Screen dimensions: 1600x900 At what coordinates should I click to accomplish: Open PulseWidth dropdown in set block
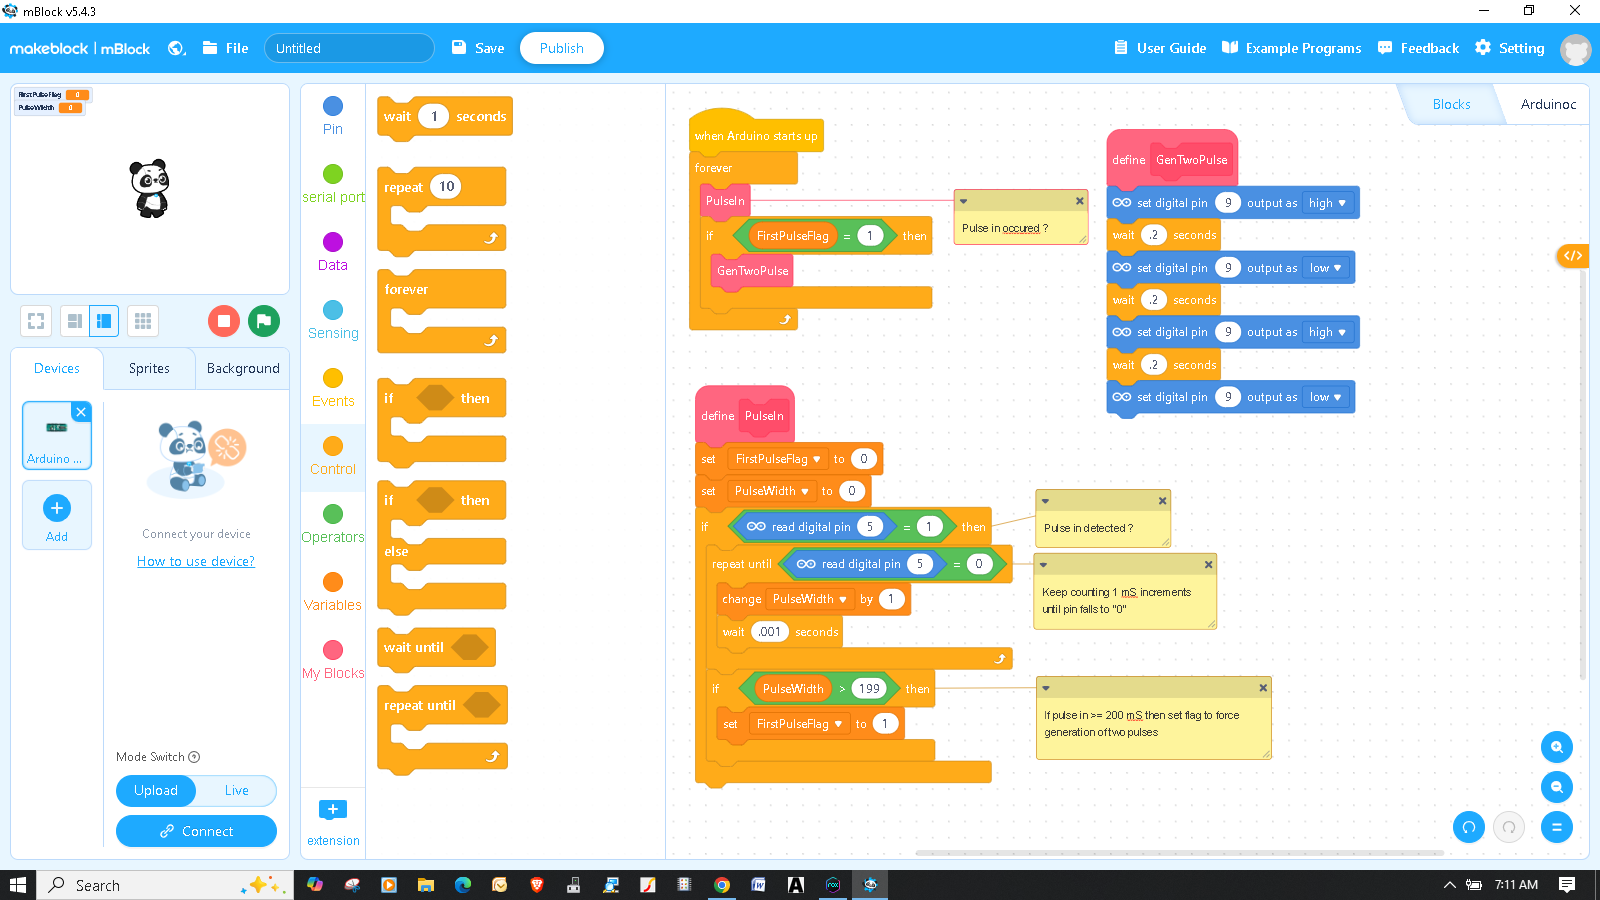(771, 491)
